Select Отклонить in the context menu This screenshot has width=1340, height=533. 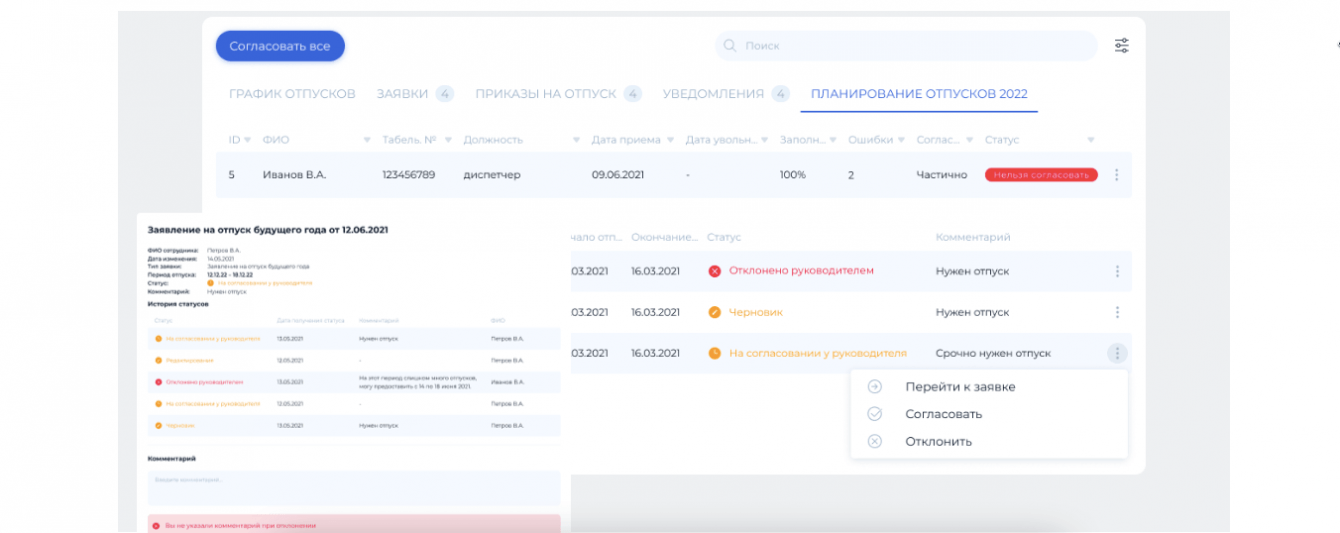[x=938, y=441]
